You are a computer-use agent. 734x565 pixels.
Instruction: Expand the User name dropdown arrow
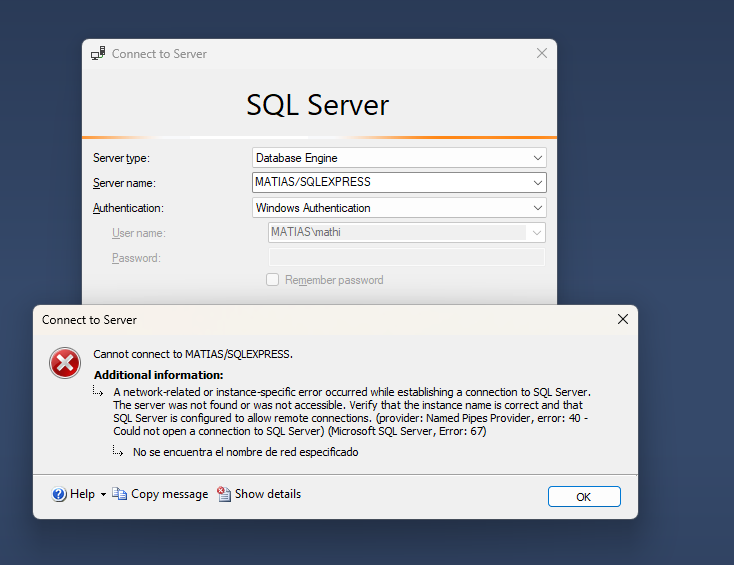536,233
